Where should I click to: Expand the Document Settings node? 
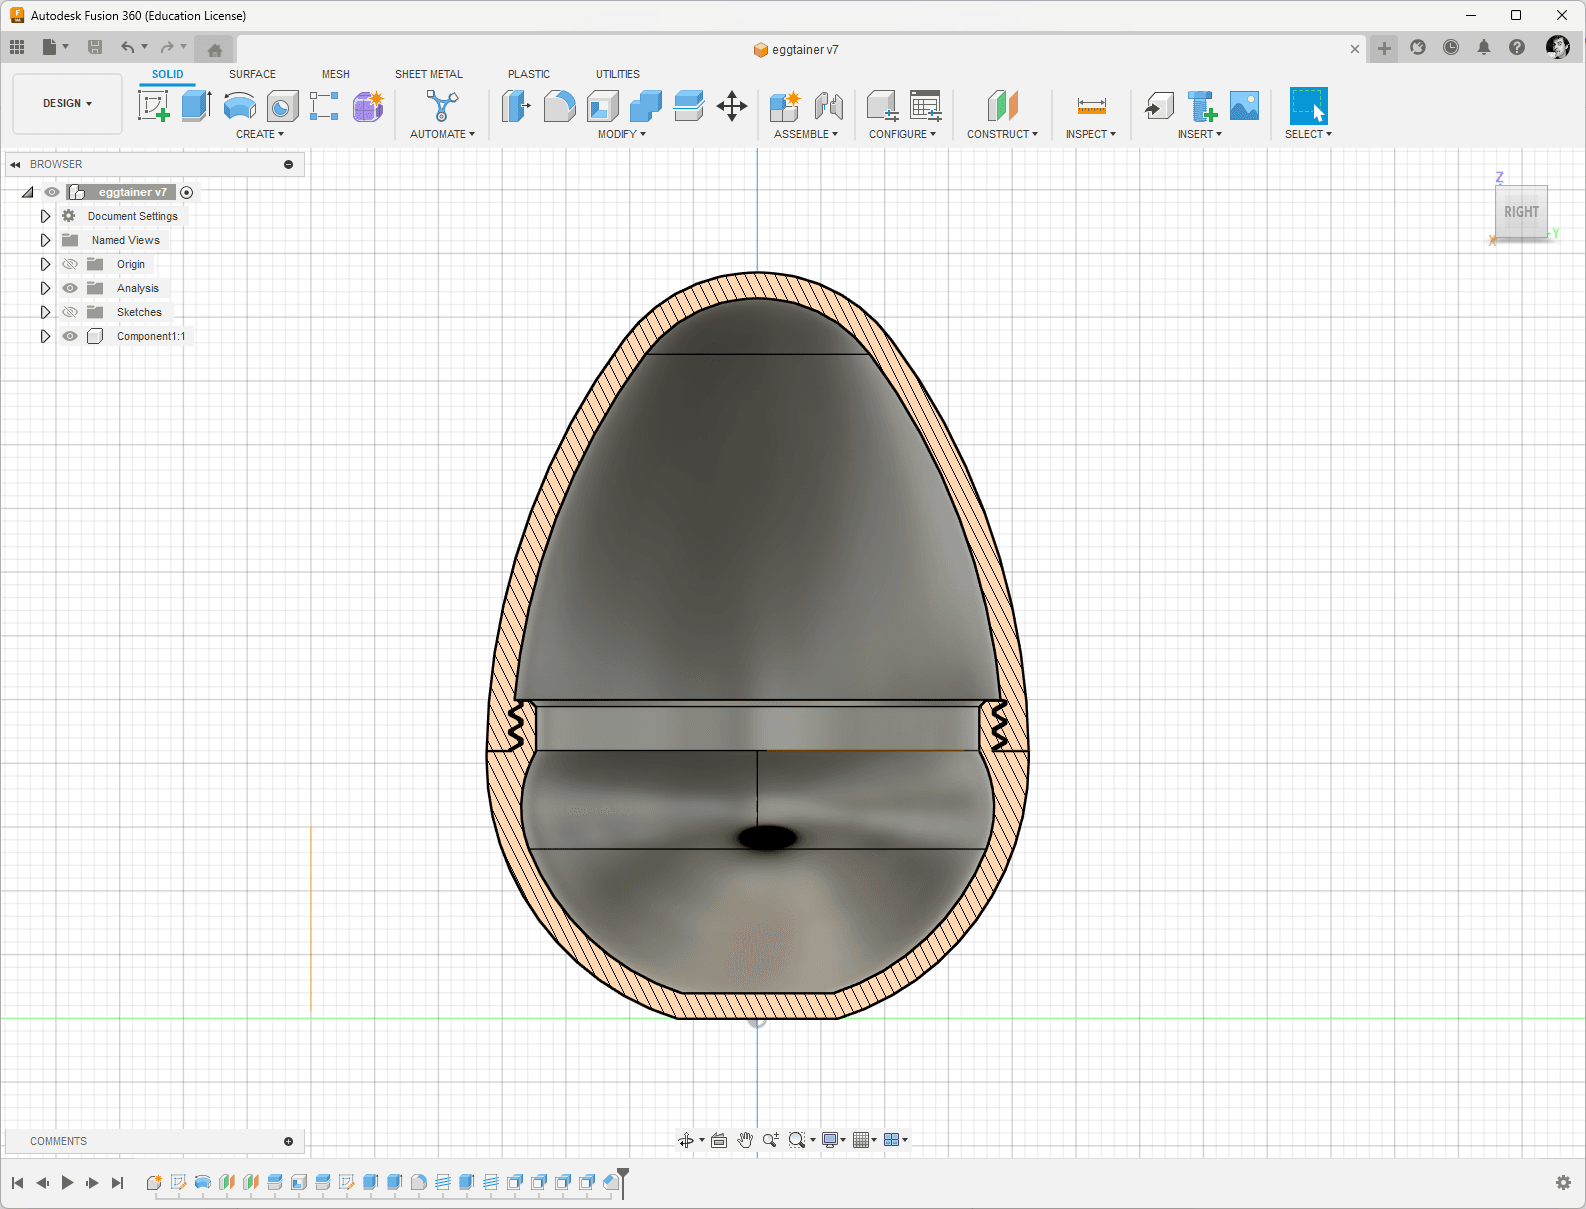click(45, 216)
